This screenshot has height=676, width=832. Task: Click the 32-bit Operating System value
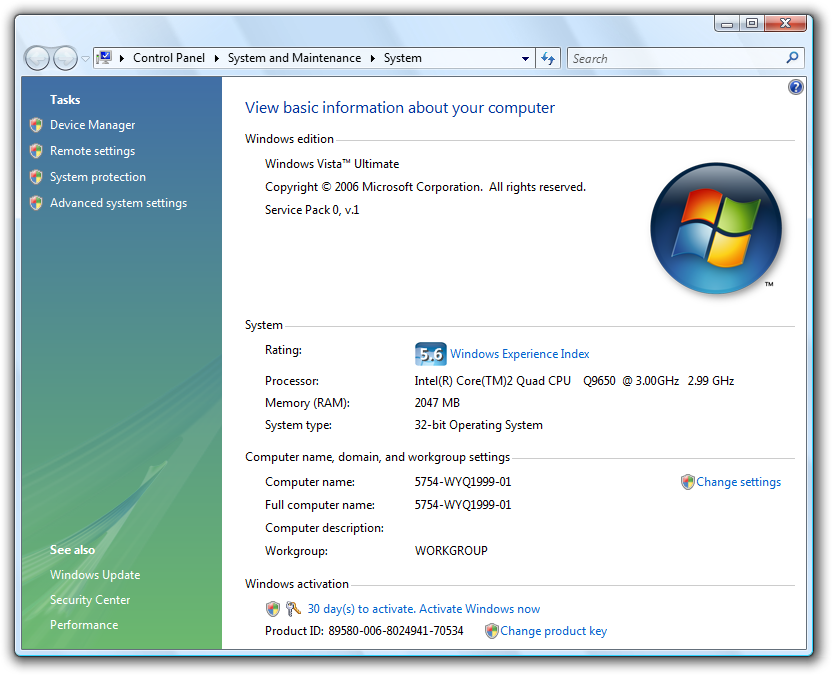click(478, 425)
